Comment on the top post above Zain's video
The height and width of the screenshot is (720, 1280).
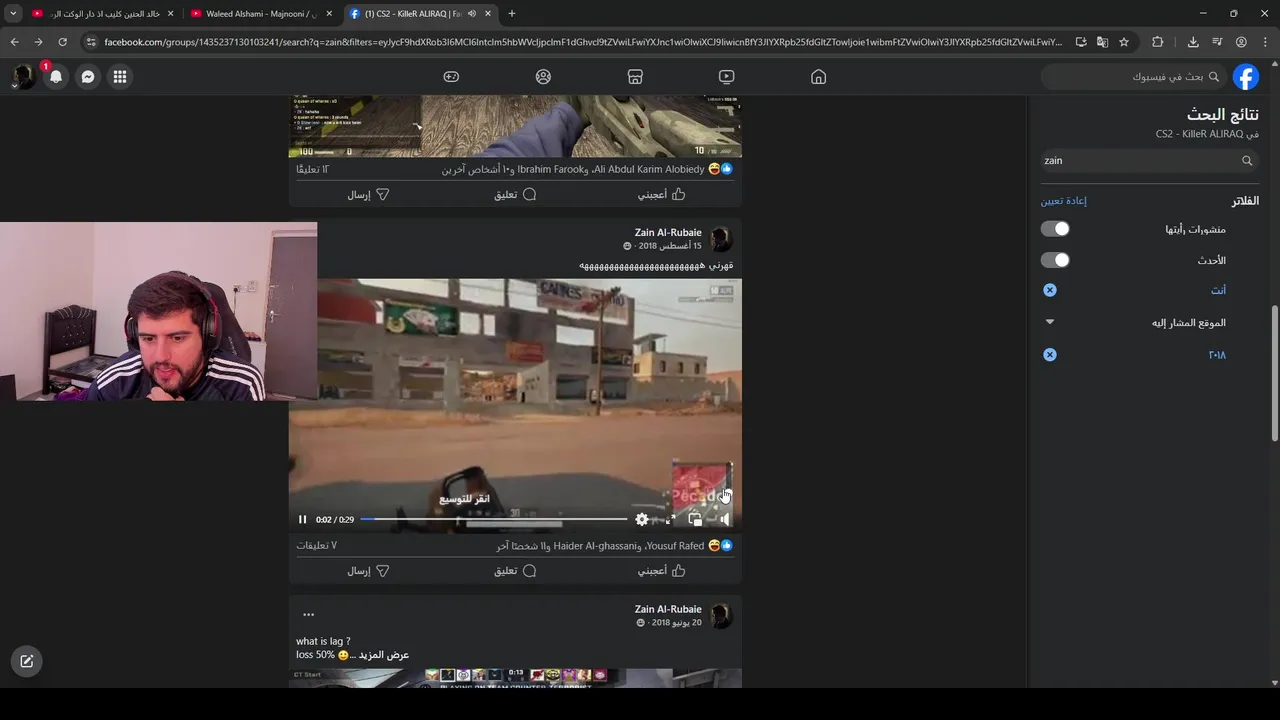[x=515, y=195]
